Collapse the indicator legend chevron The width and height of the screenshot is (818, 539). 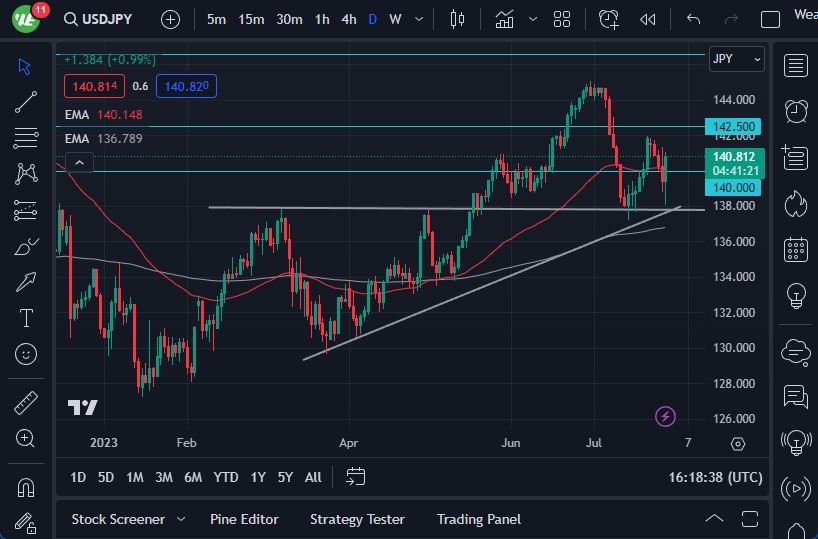point(79,162)
